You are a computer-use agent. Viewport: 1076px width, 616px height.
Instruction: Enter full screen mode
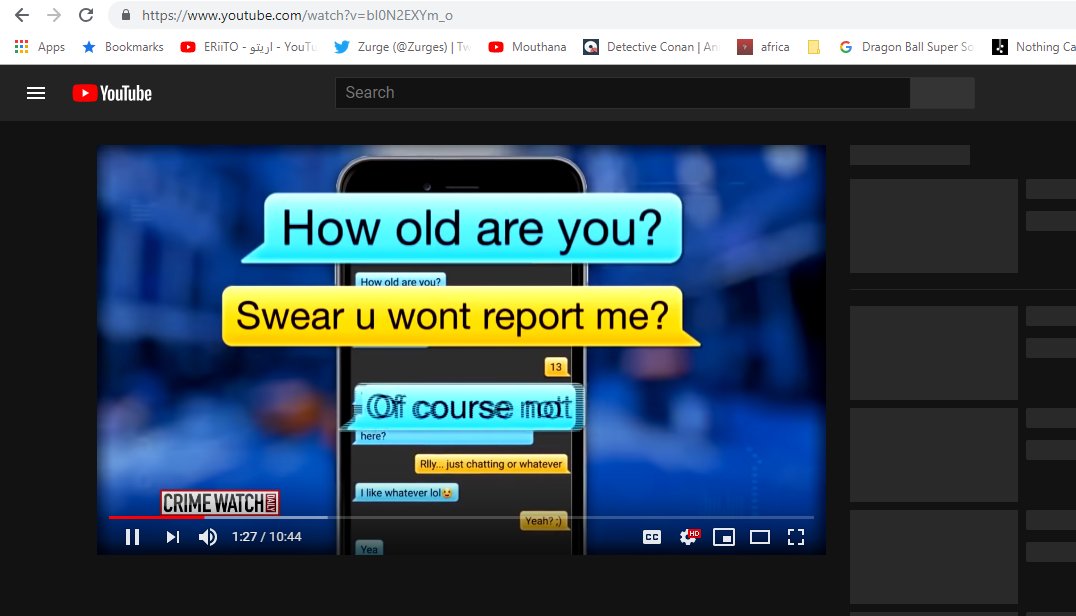[795, 536]
